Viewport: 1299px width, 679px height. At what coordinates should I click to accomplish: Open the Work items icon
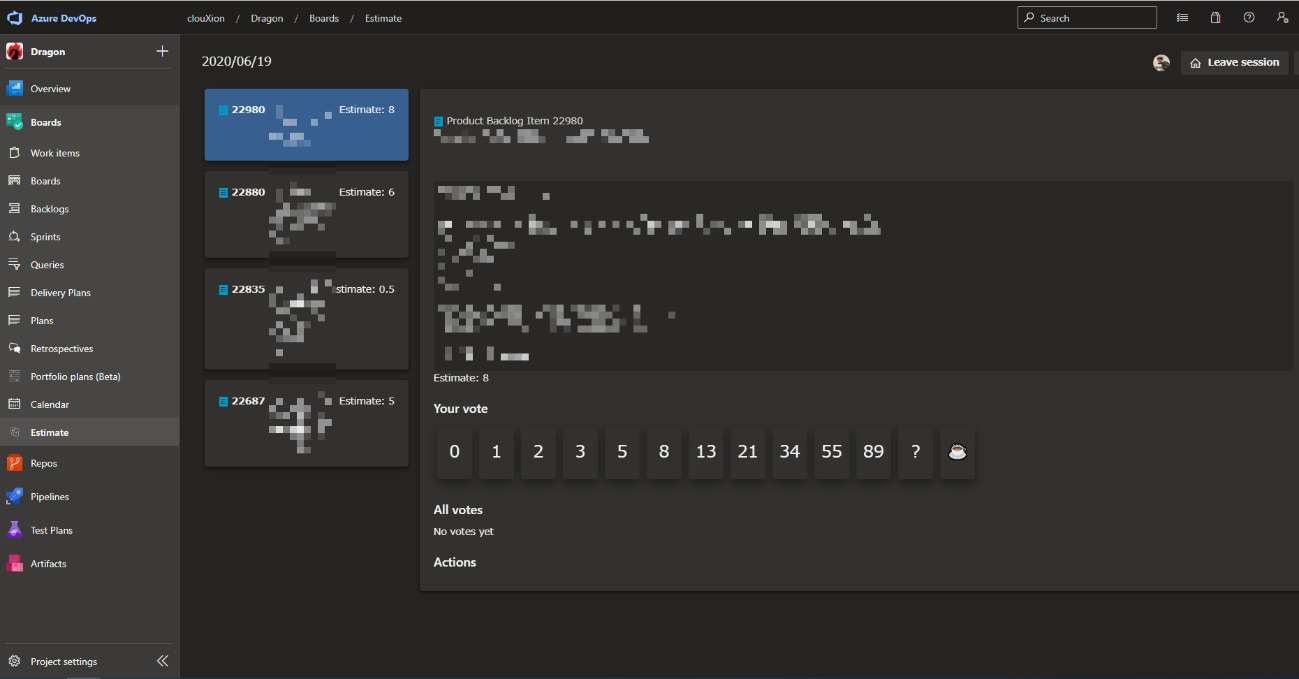pos(14,153)
